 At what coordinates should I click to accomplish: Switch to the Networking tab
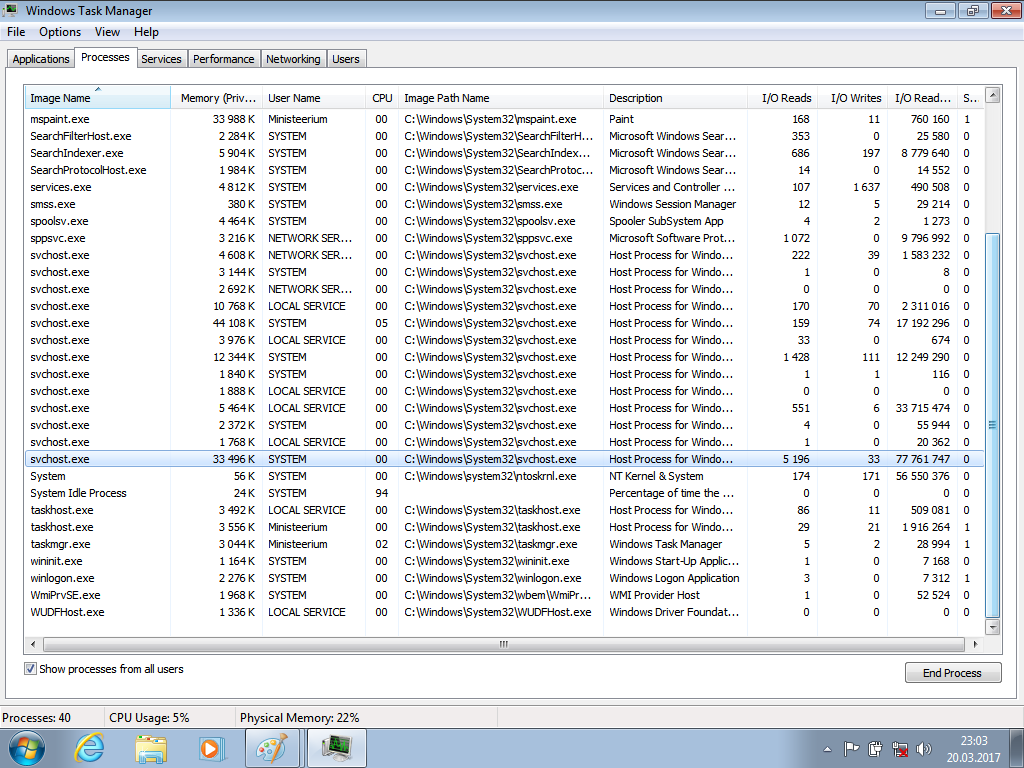[x=293, y=59]
